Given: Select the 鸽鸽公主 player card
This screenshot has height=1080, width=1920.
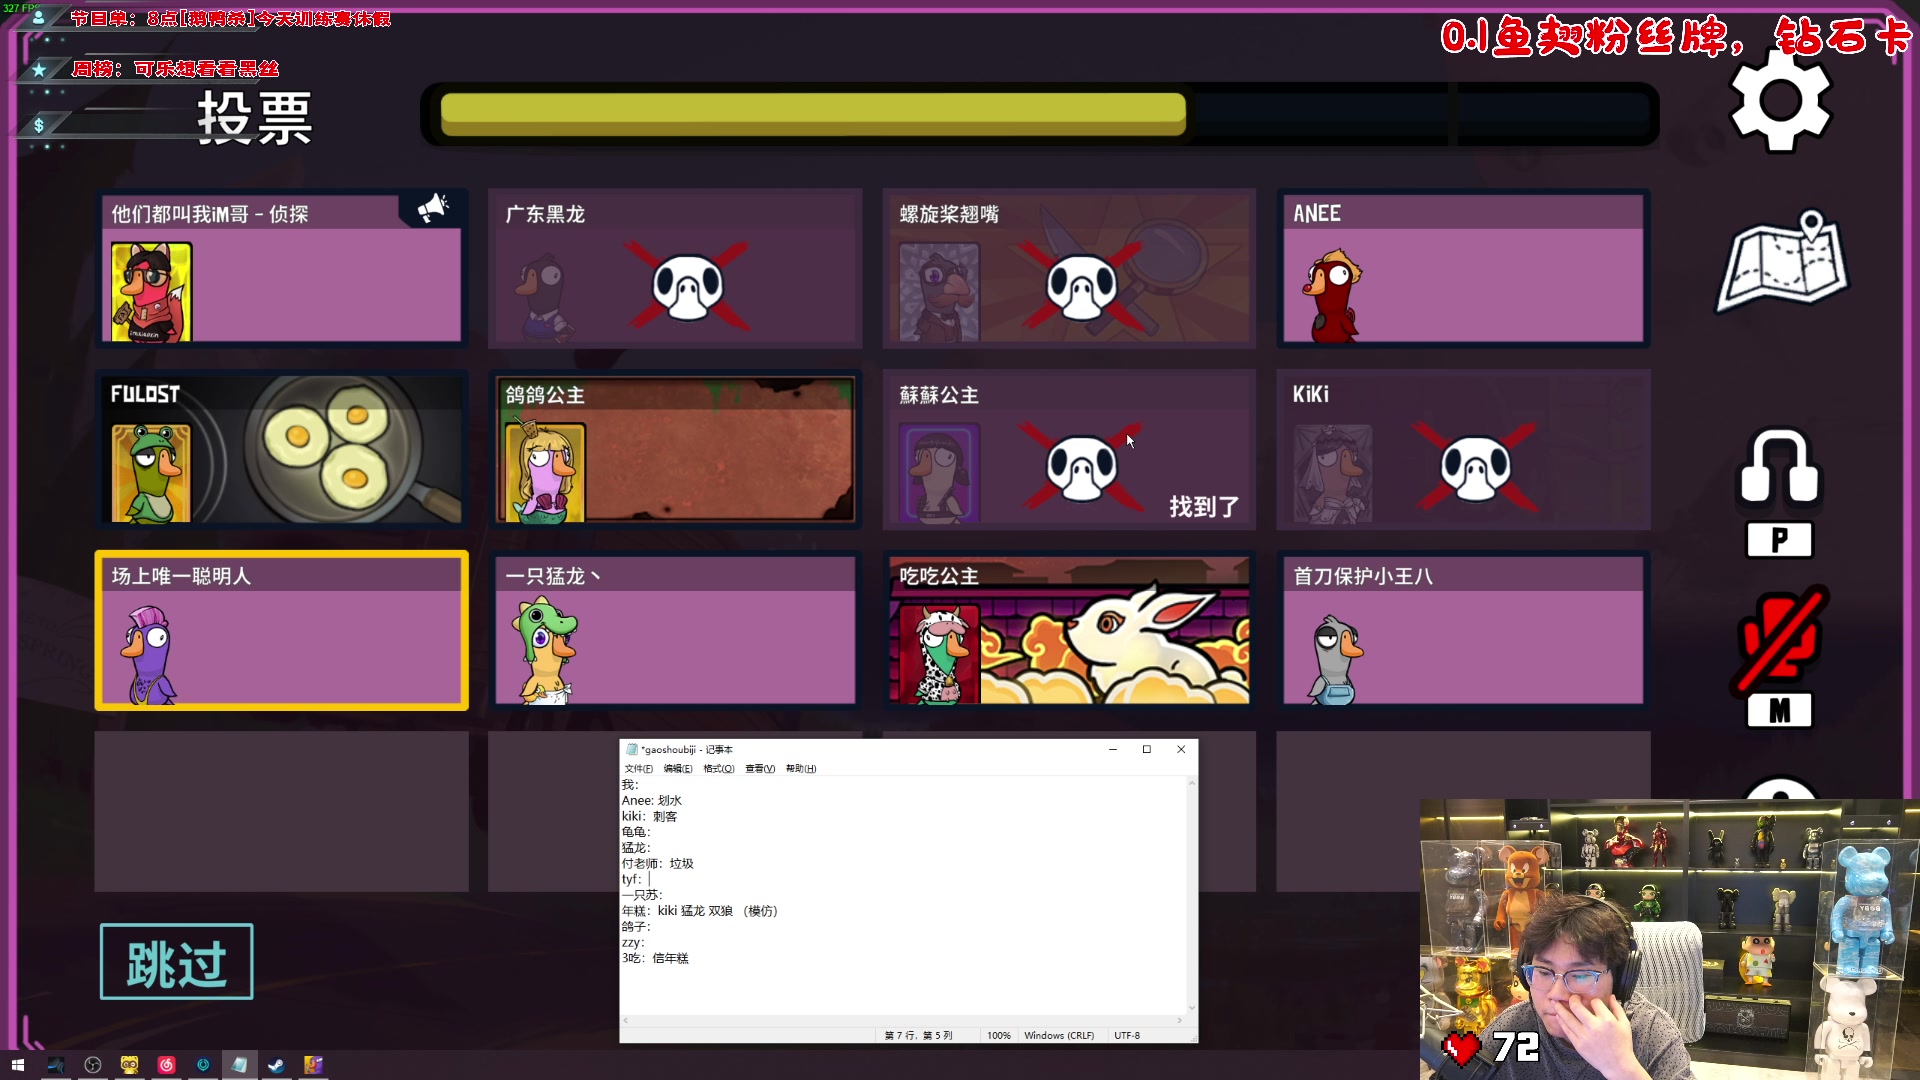Looking at the screenshot, I should coord(675,449).
